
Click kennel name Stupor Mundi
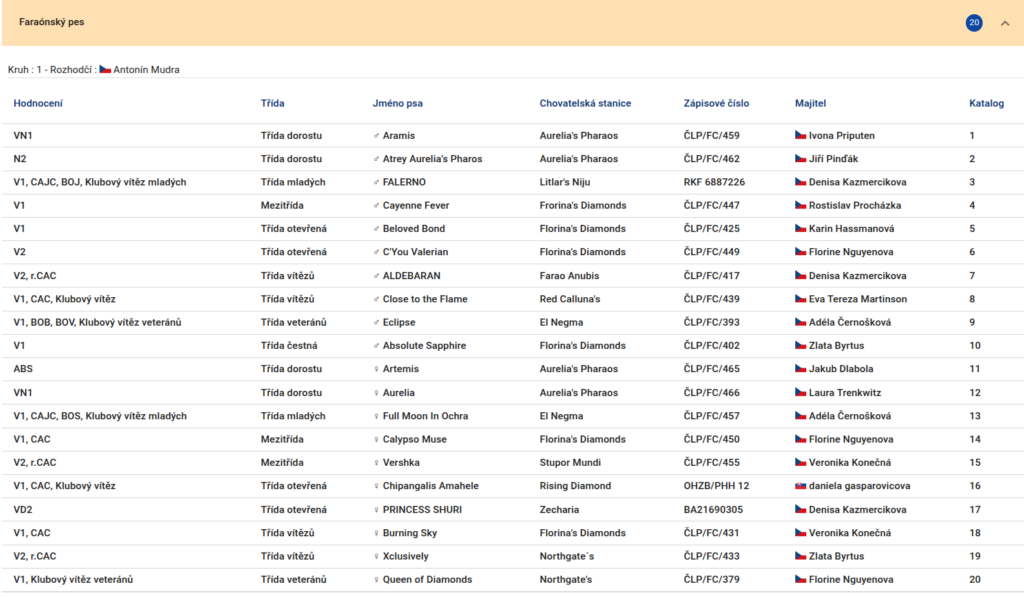pyautogui.click(x=570, y=462)
